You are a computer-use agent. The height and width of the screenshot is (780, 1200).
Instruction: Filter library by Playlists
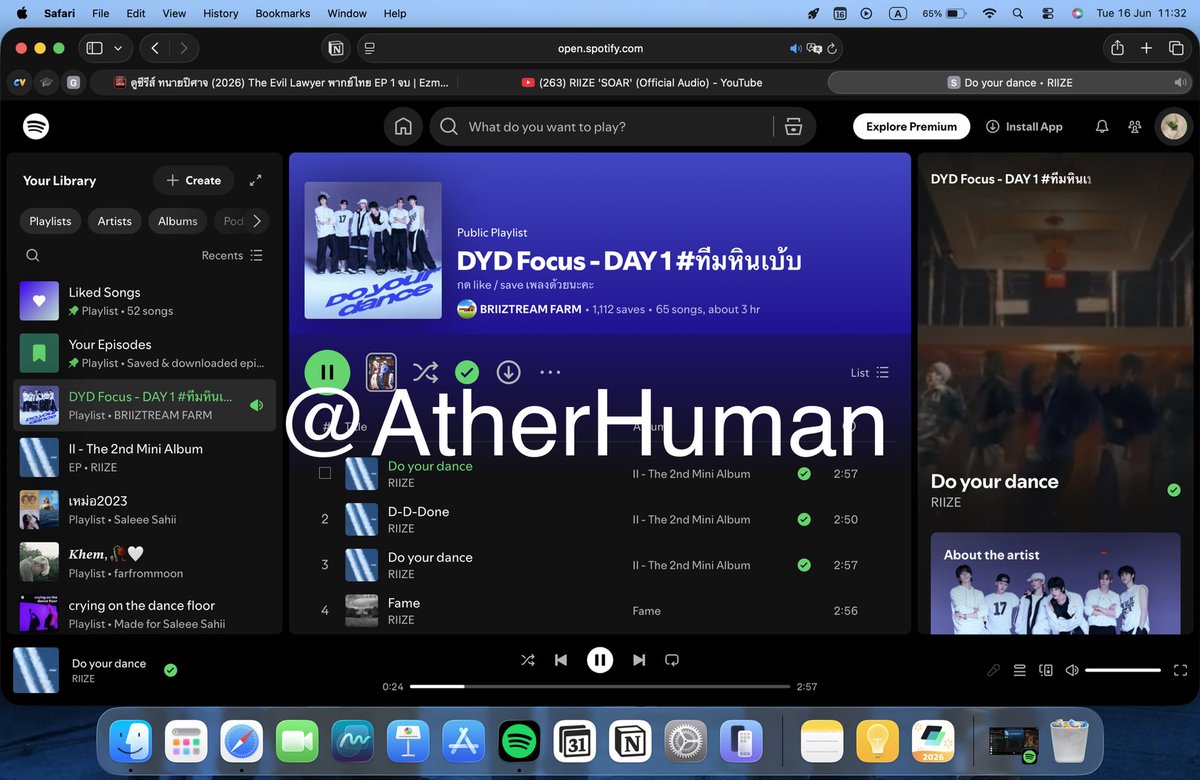(50, 221)
